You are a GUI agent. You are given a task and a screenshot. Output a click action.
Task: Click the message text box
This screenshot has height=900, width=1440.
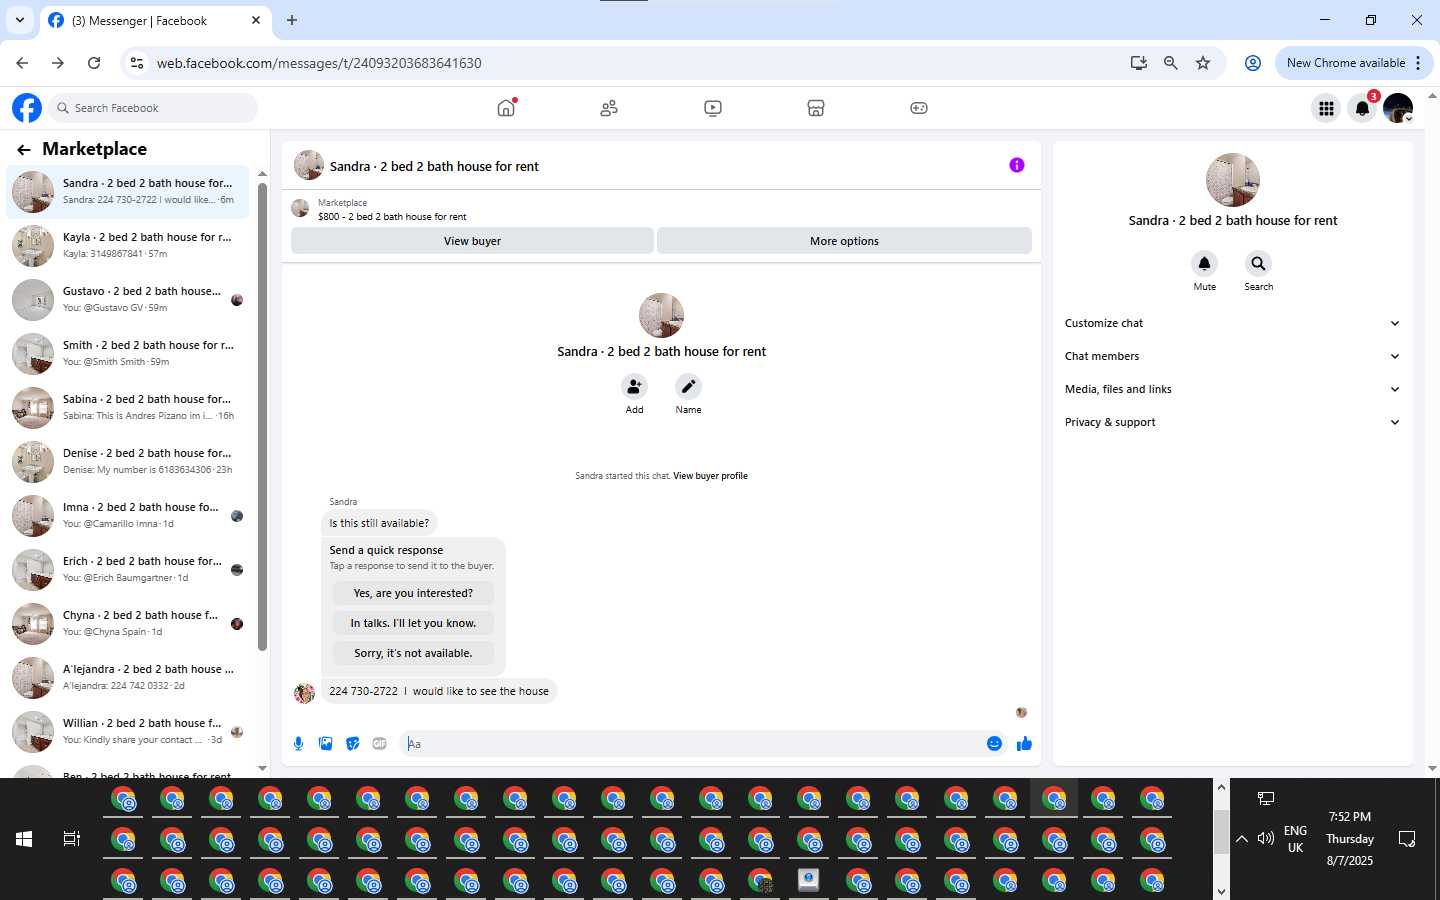pos(692,744)
